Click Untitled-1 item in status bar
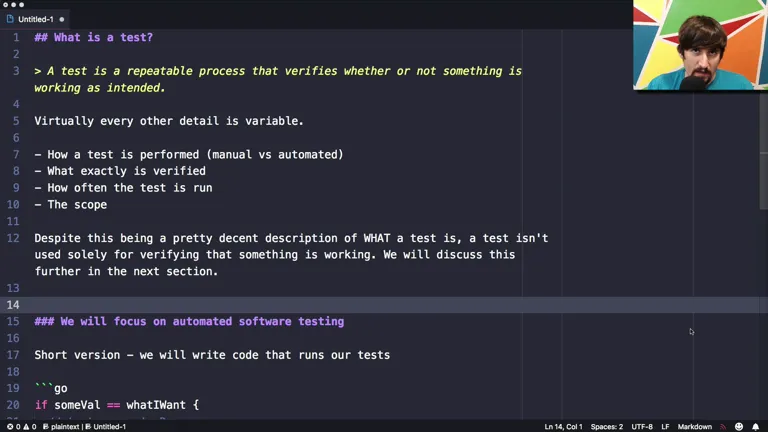The height and width of the screenshot is (432, 768). (x=106, y=427)
